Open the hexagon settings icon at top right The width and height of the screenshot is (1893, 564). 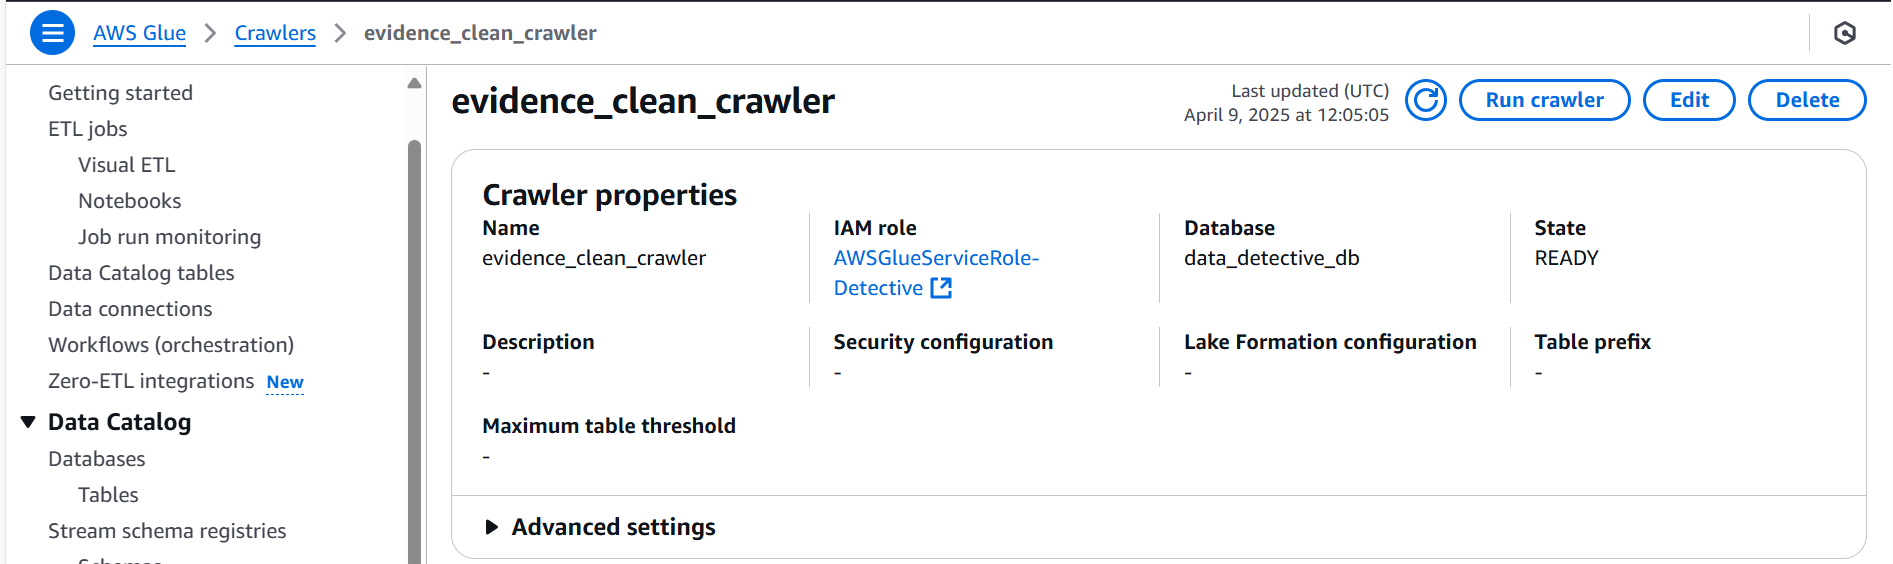click(x=1845, y=33)
